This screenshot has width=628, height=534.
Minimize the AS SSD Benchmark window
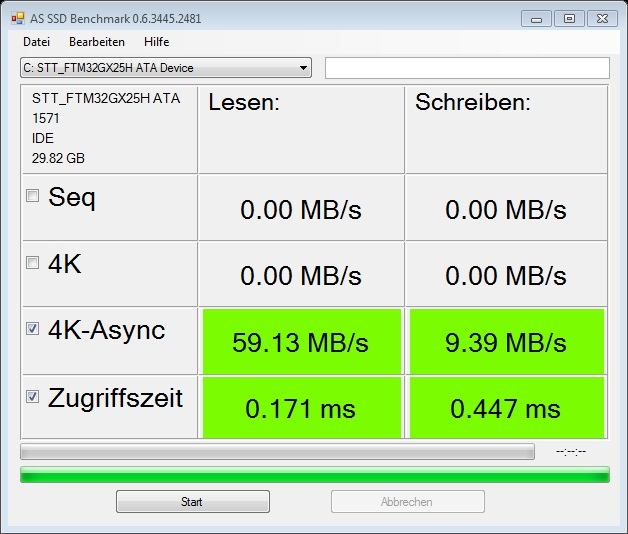coord(536,19)
